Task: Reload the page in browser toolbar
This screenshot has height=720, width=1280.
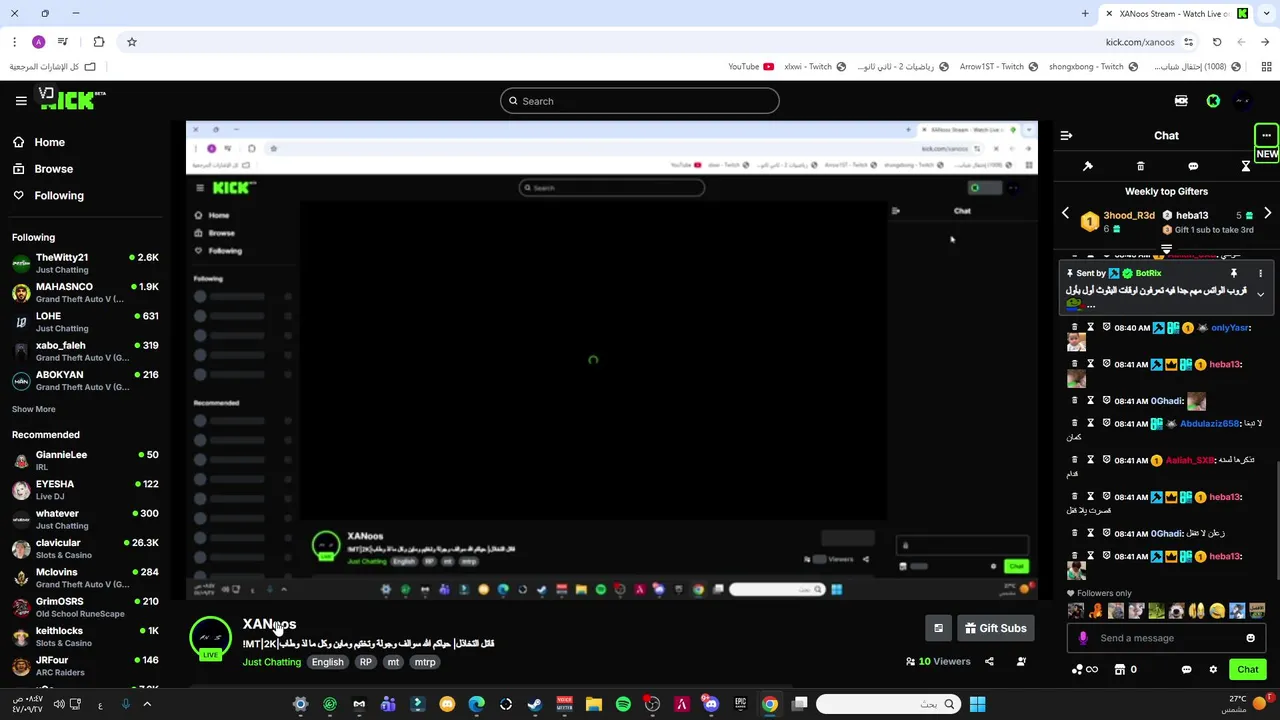Action: coord(1217,42)
